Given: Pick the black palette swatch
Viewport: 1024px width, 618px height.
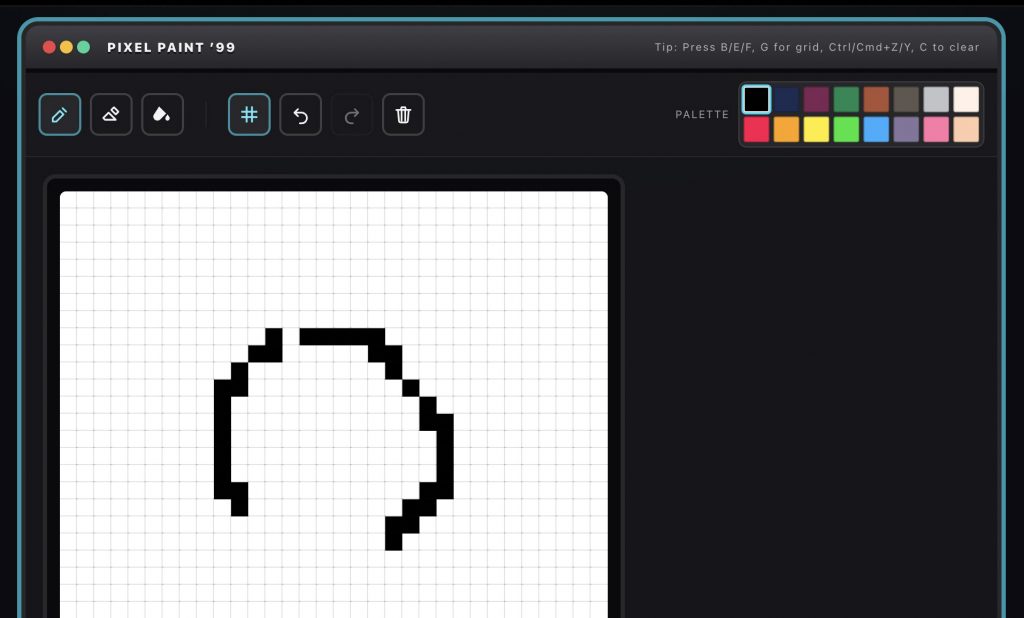Looking at the screenshot, I should click(757, 99).
